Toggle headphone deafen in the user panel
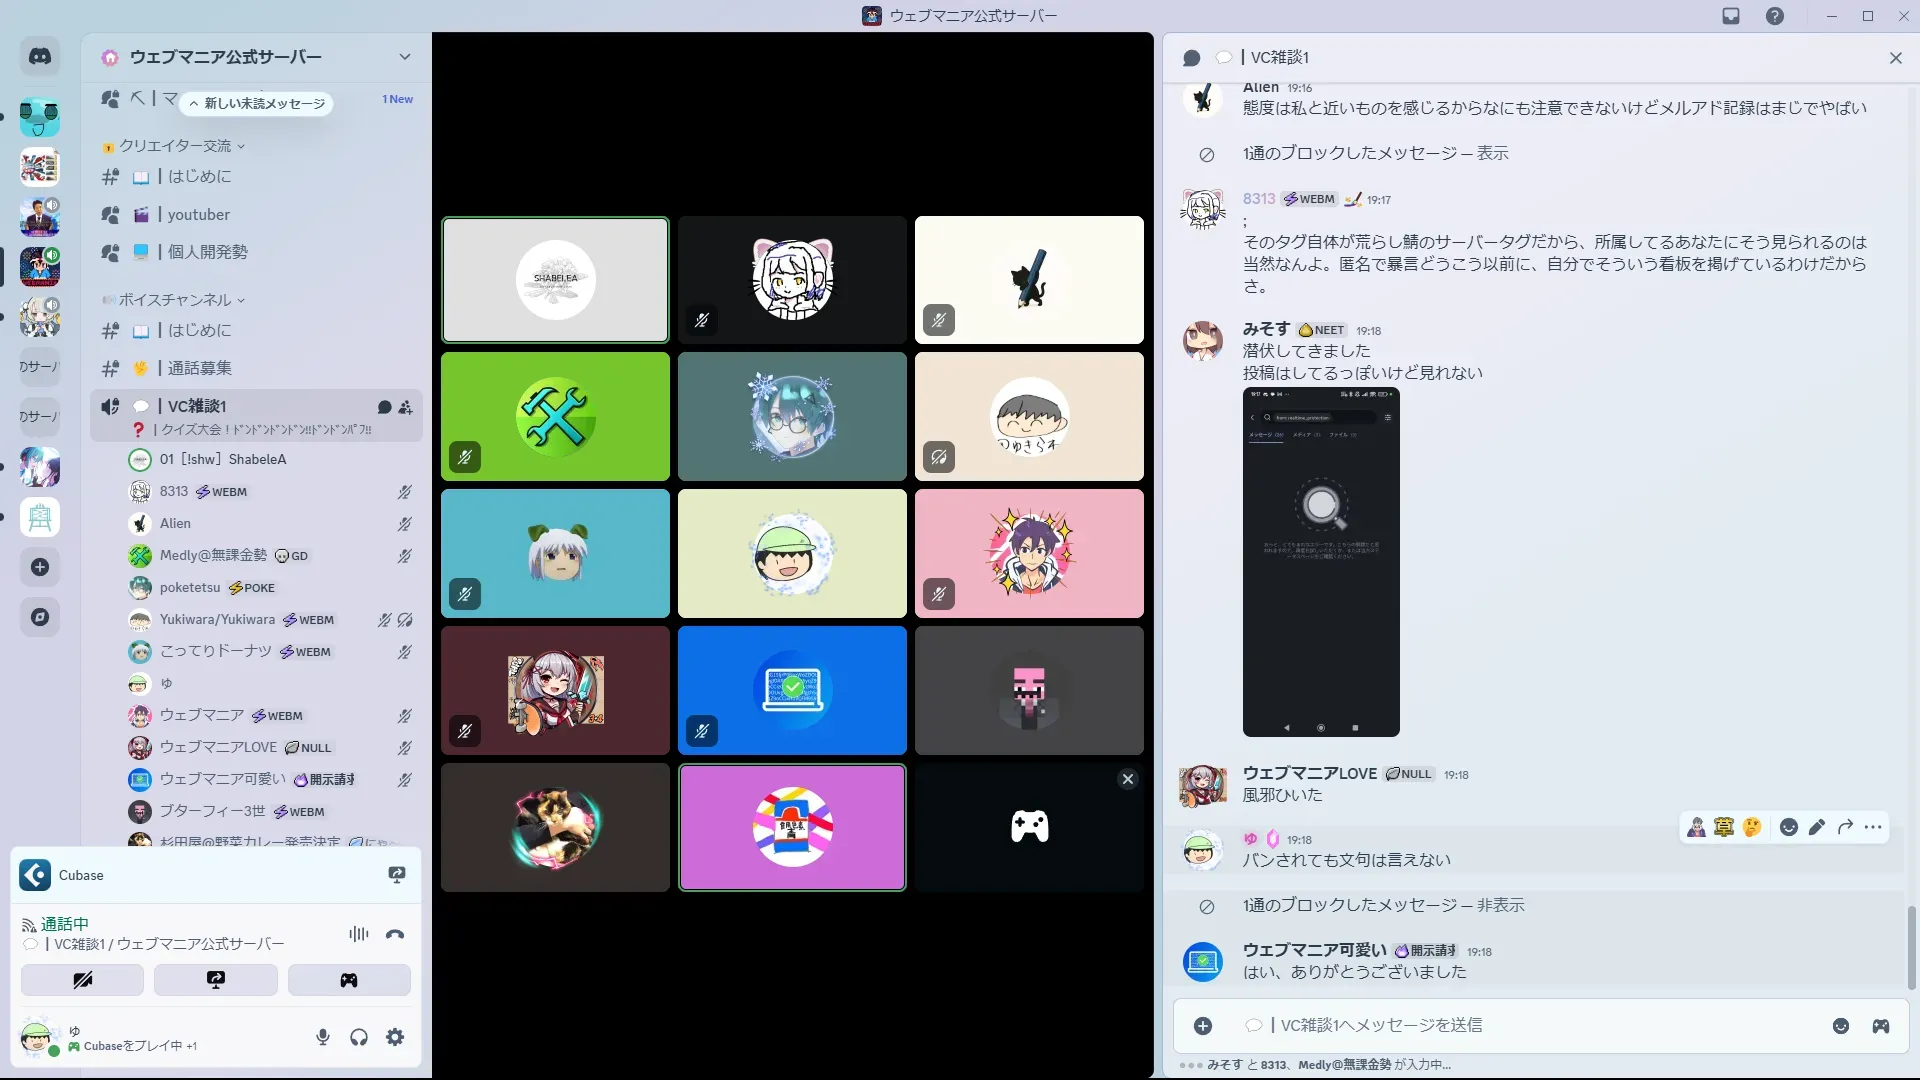 pos(359,1037)
